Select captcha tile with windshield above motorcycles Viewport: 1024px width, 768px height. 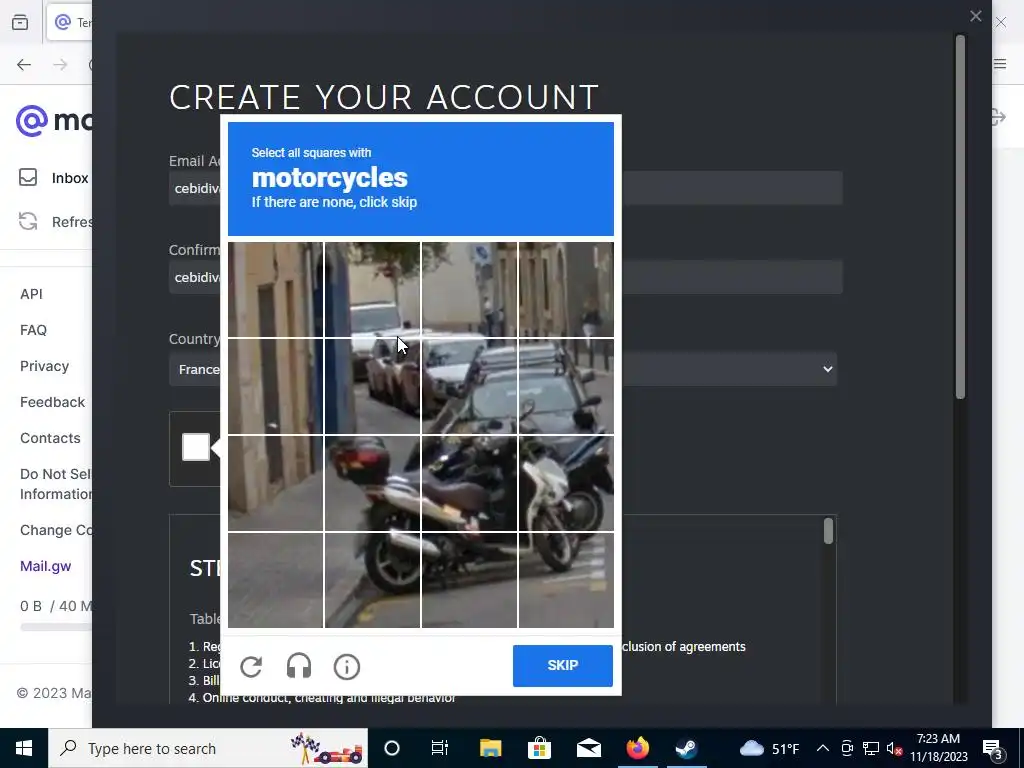[566, 387]
